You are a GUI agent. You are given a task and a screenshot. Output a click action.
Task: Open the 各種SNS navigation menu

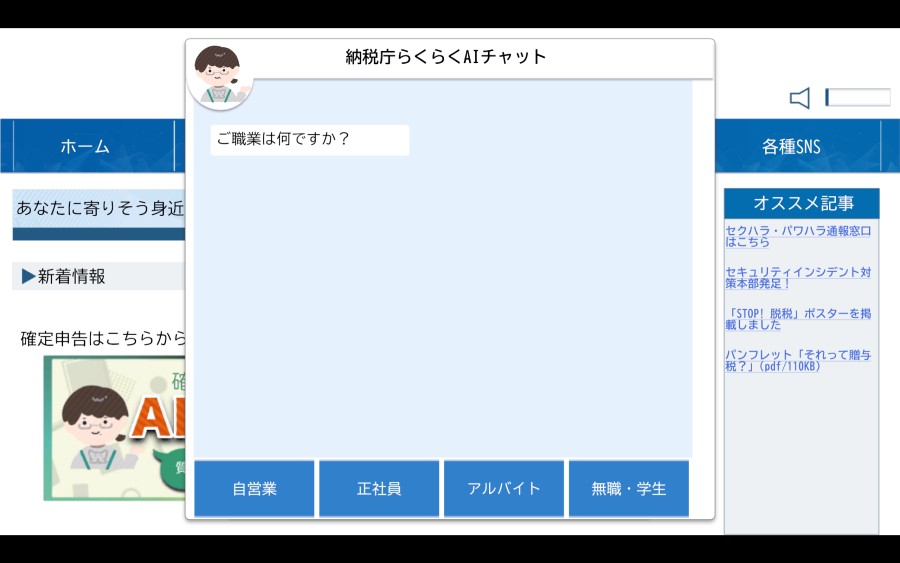(790, 147)
